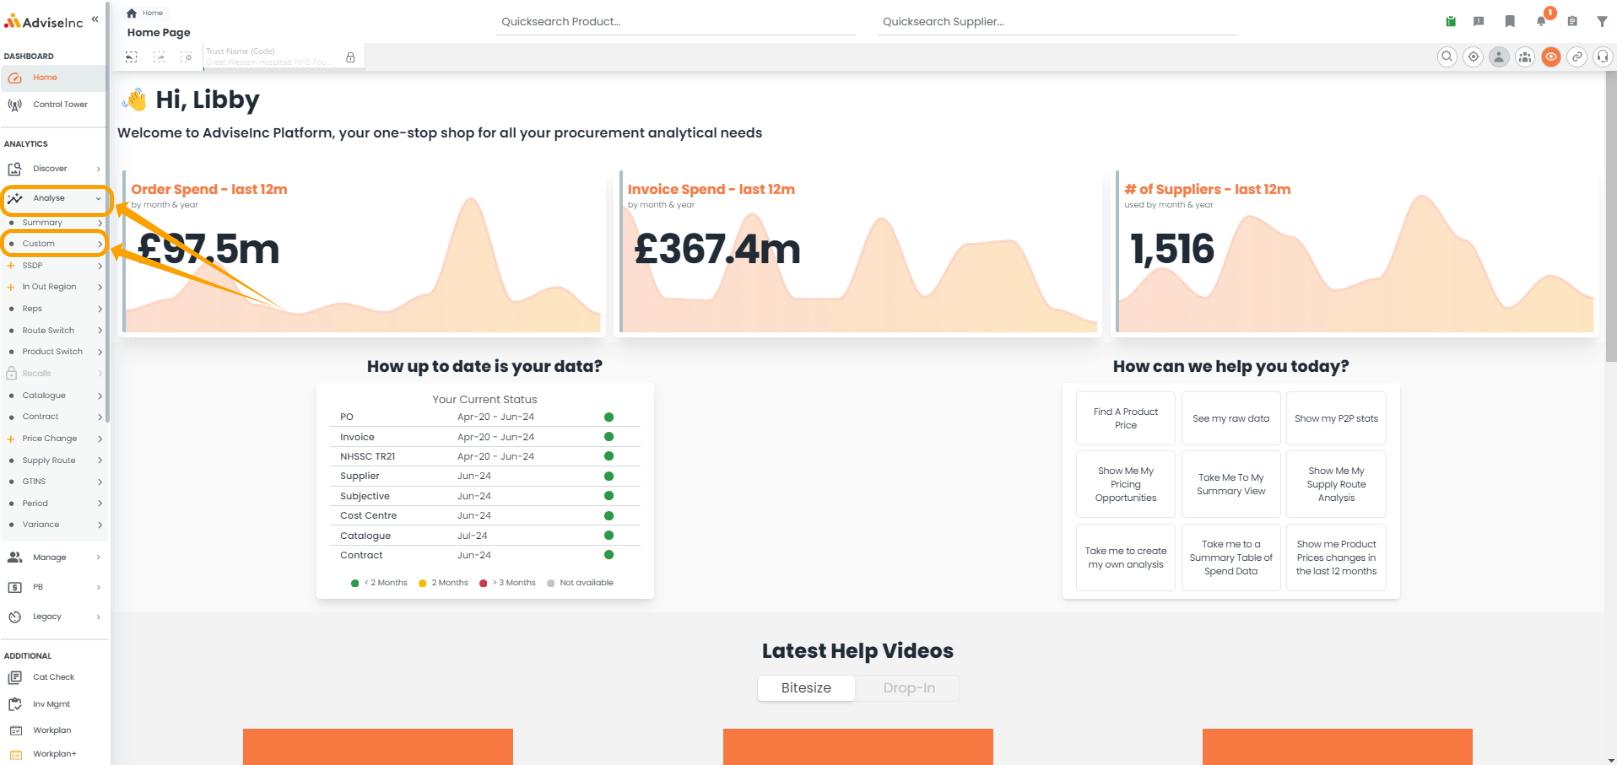The width and height of the screenshot is (1617, 765).
Task: Click the Quicksearch Product field
Action: click(x=676, y=22)
